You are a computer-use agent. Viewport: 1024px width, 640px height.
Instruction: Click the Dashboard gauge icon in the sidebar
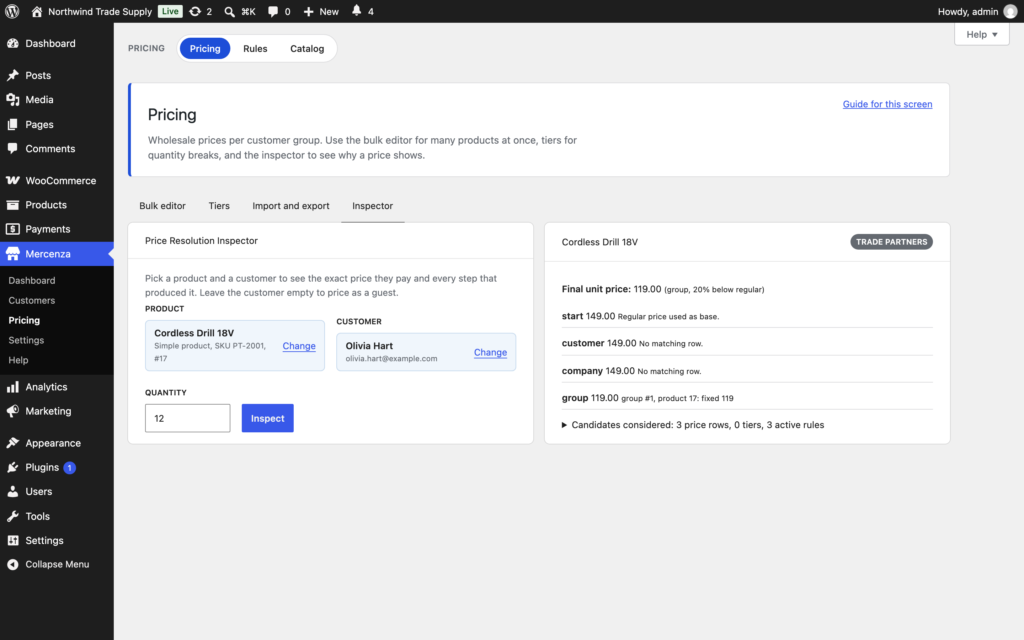click(x=12, y=43)
